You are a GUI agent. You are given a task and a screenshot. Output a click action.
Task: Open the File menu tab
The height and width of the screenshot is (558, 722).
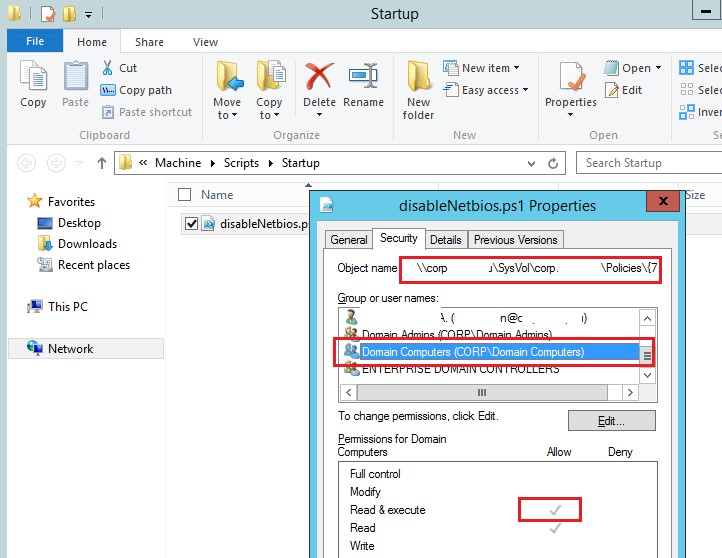point(35,41)
